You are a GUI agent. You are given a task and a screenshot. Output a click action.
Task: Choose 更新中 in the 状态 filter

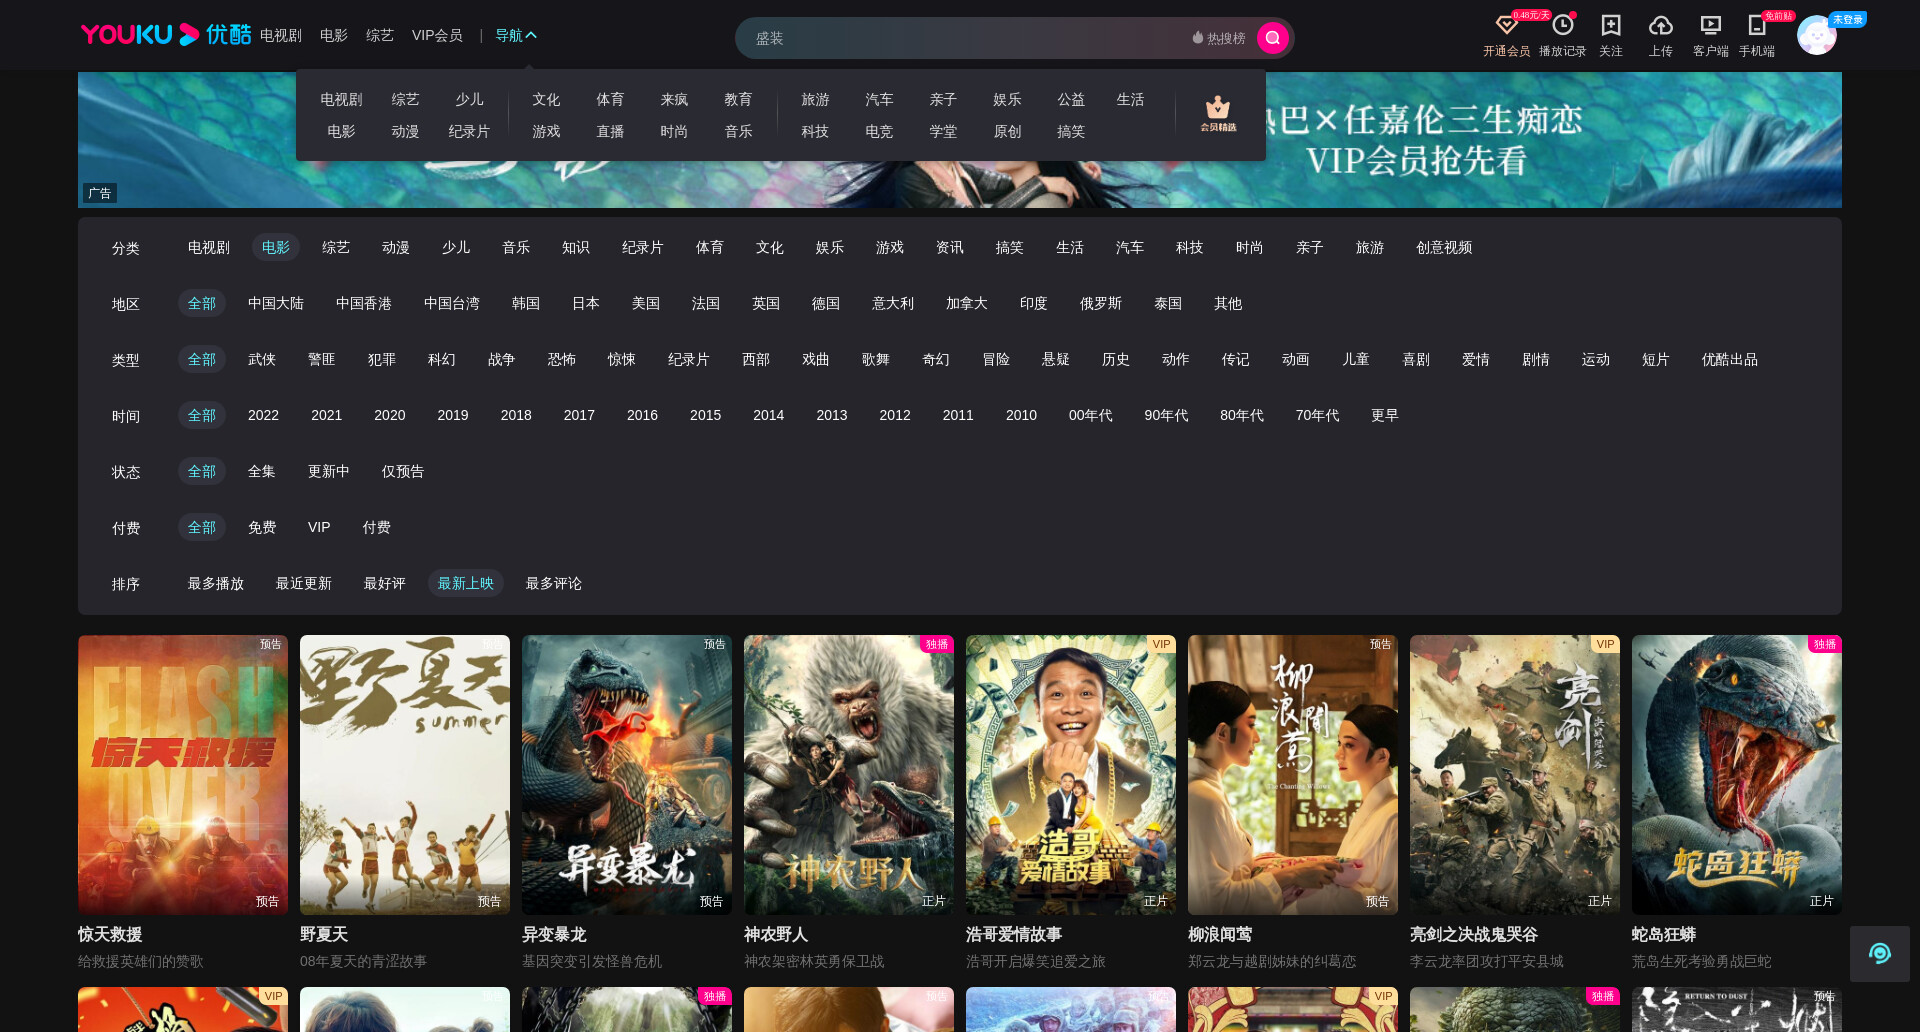(328, 471)
